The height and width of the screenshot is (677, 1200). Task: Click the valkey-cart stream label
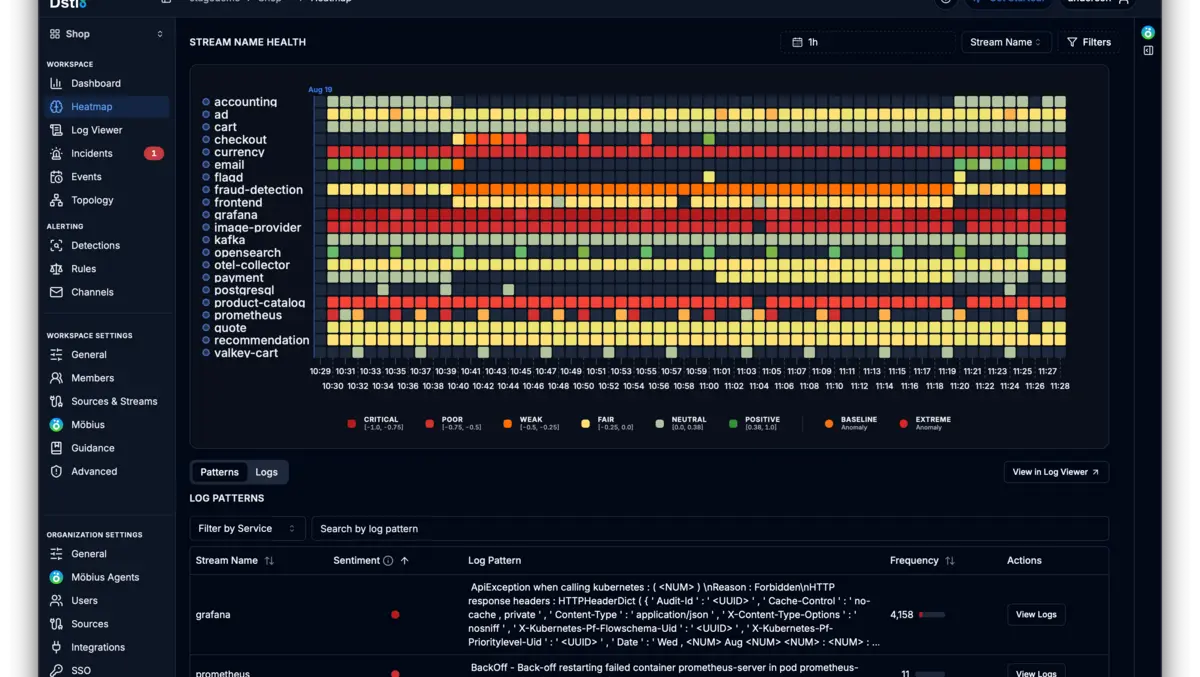(x=246, y=353)
